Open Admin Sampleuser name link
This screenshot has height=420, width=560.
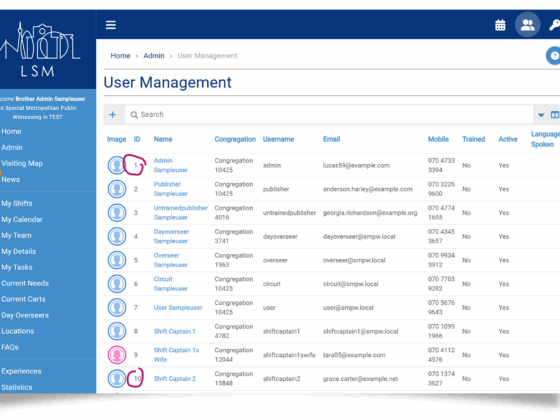click(171, 165)
